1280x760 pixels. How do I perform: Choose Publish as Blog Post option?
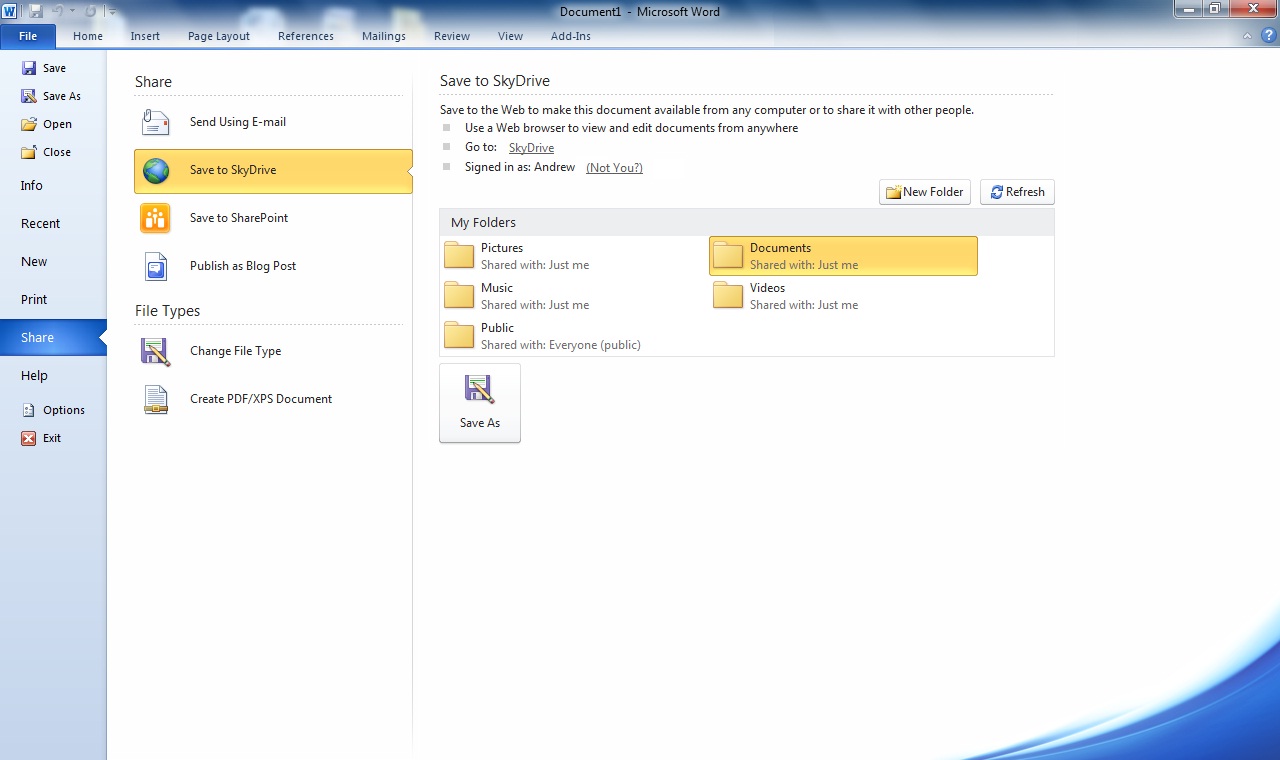tap(273, 266)
